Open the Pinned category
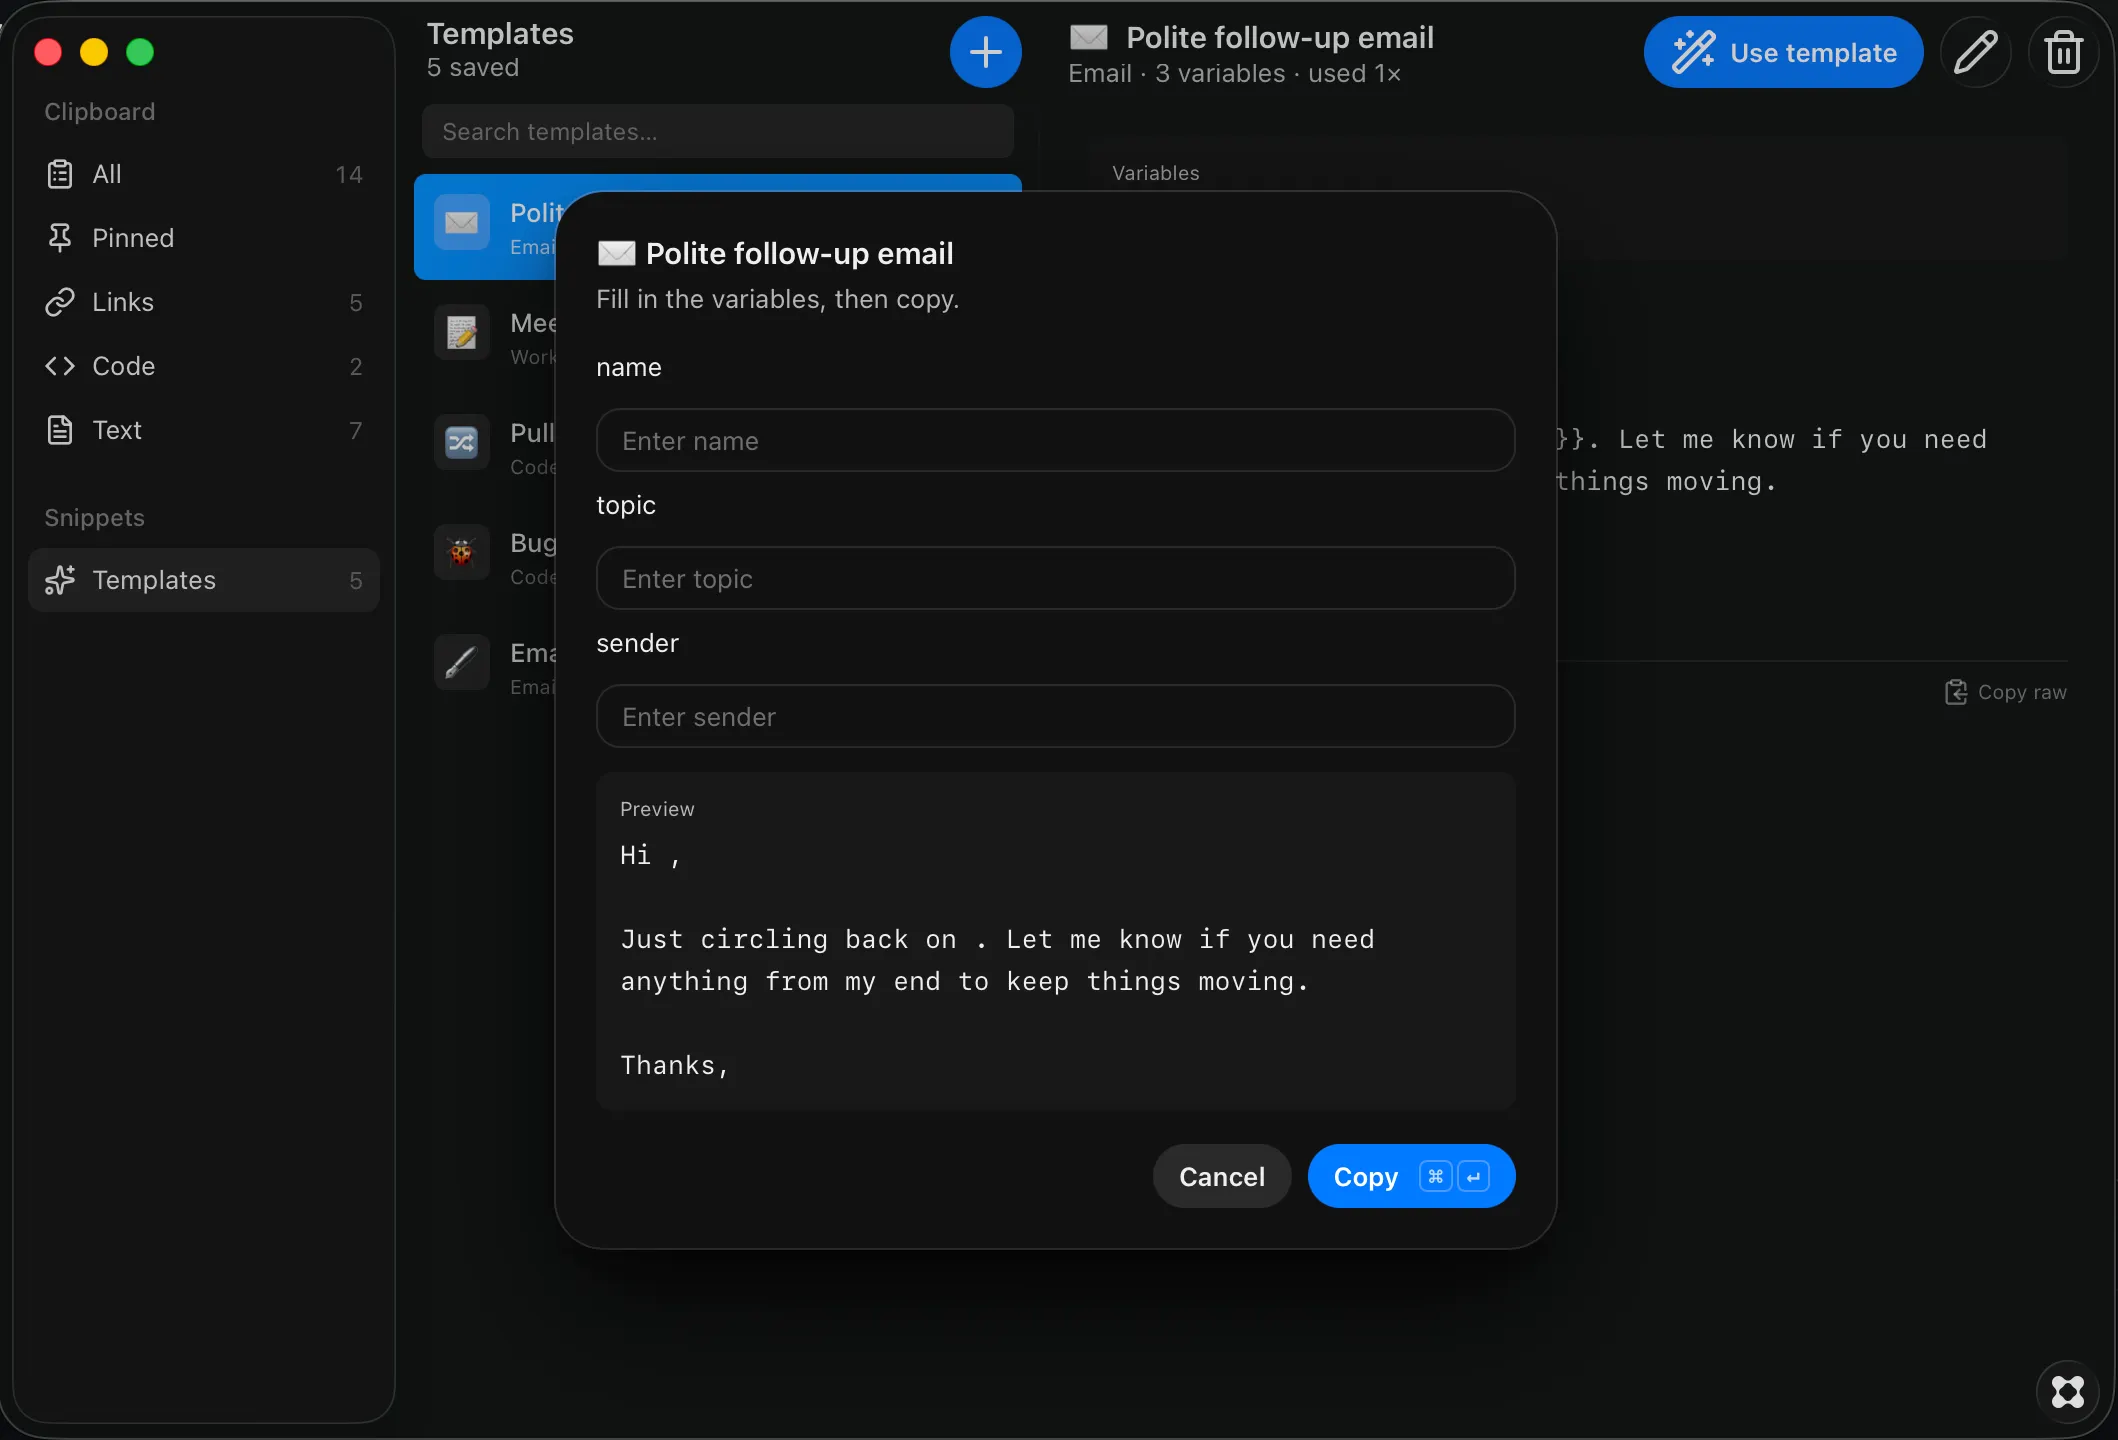The image size is (2118, 1440). tap(204, 238)
